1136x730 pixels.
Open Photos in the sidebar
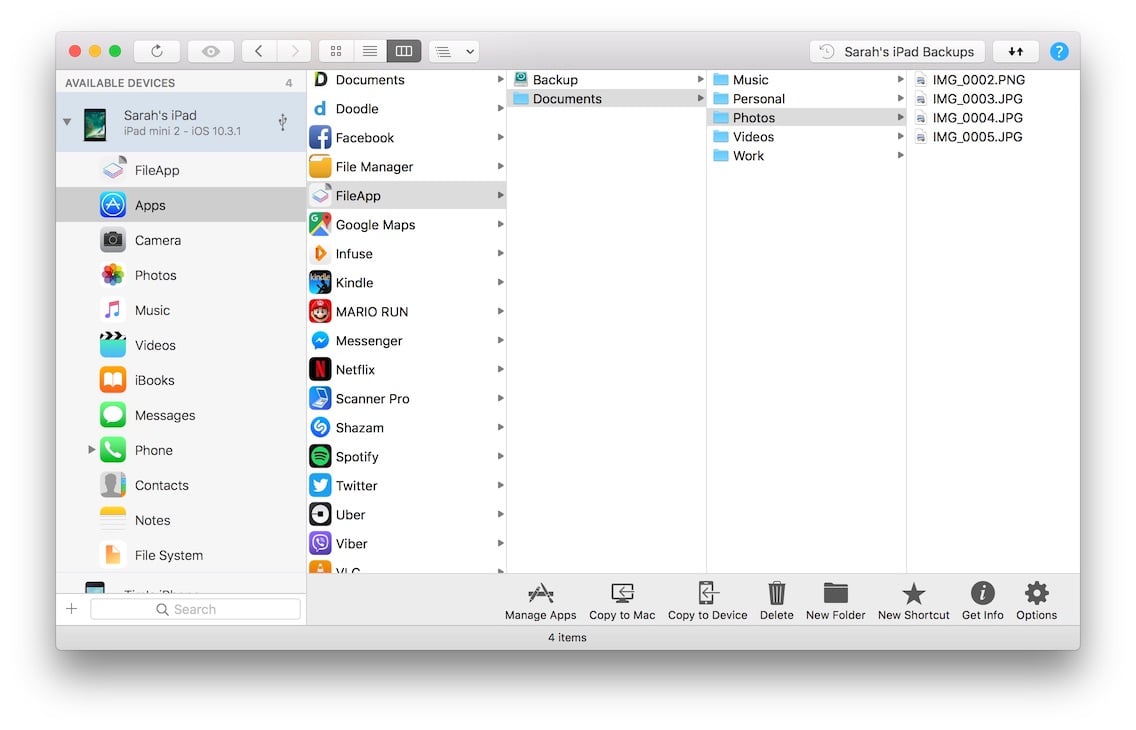pos(181,275)
